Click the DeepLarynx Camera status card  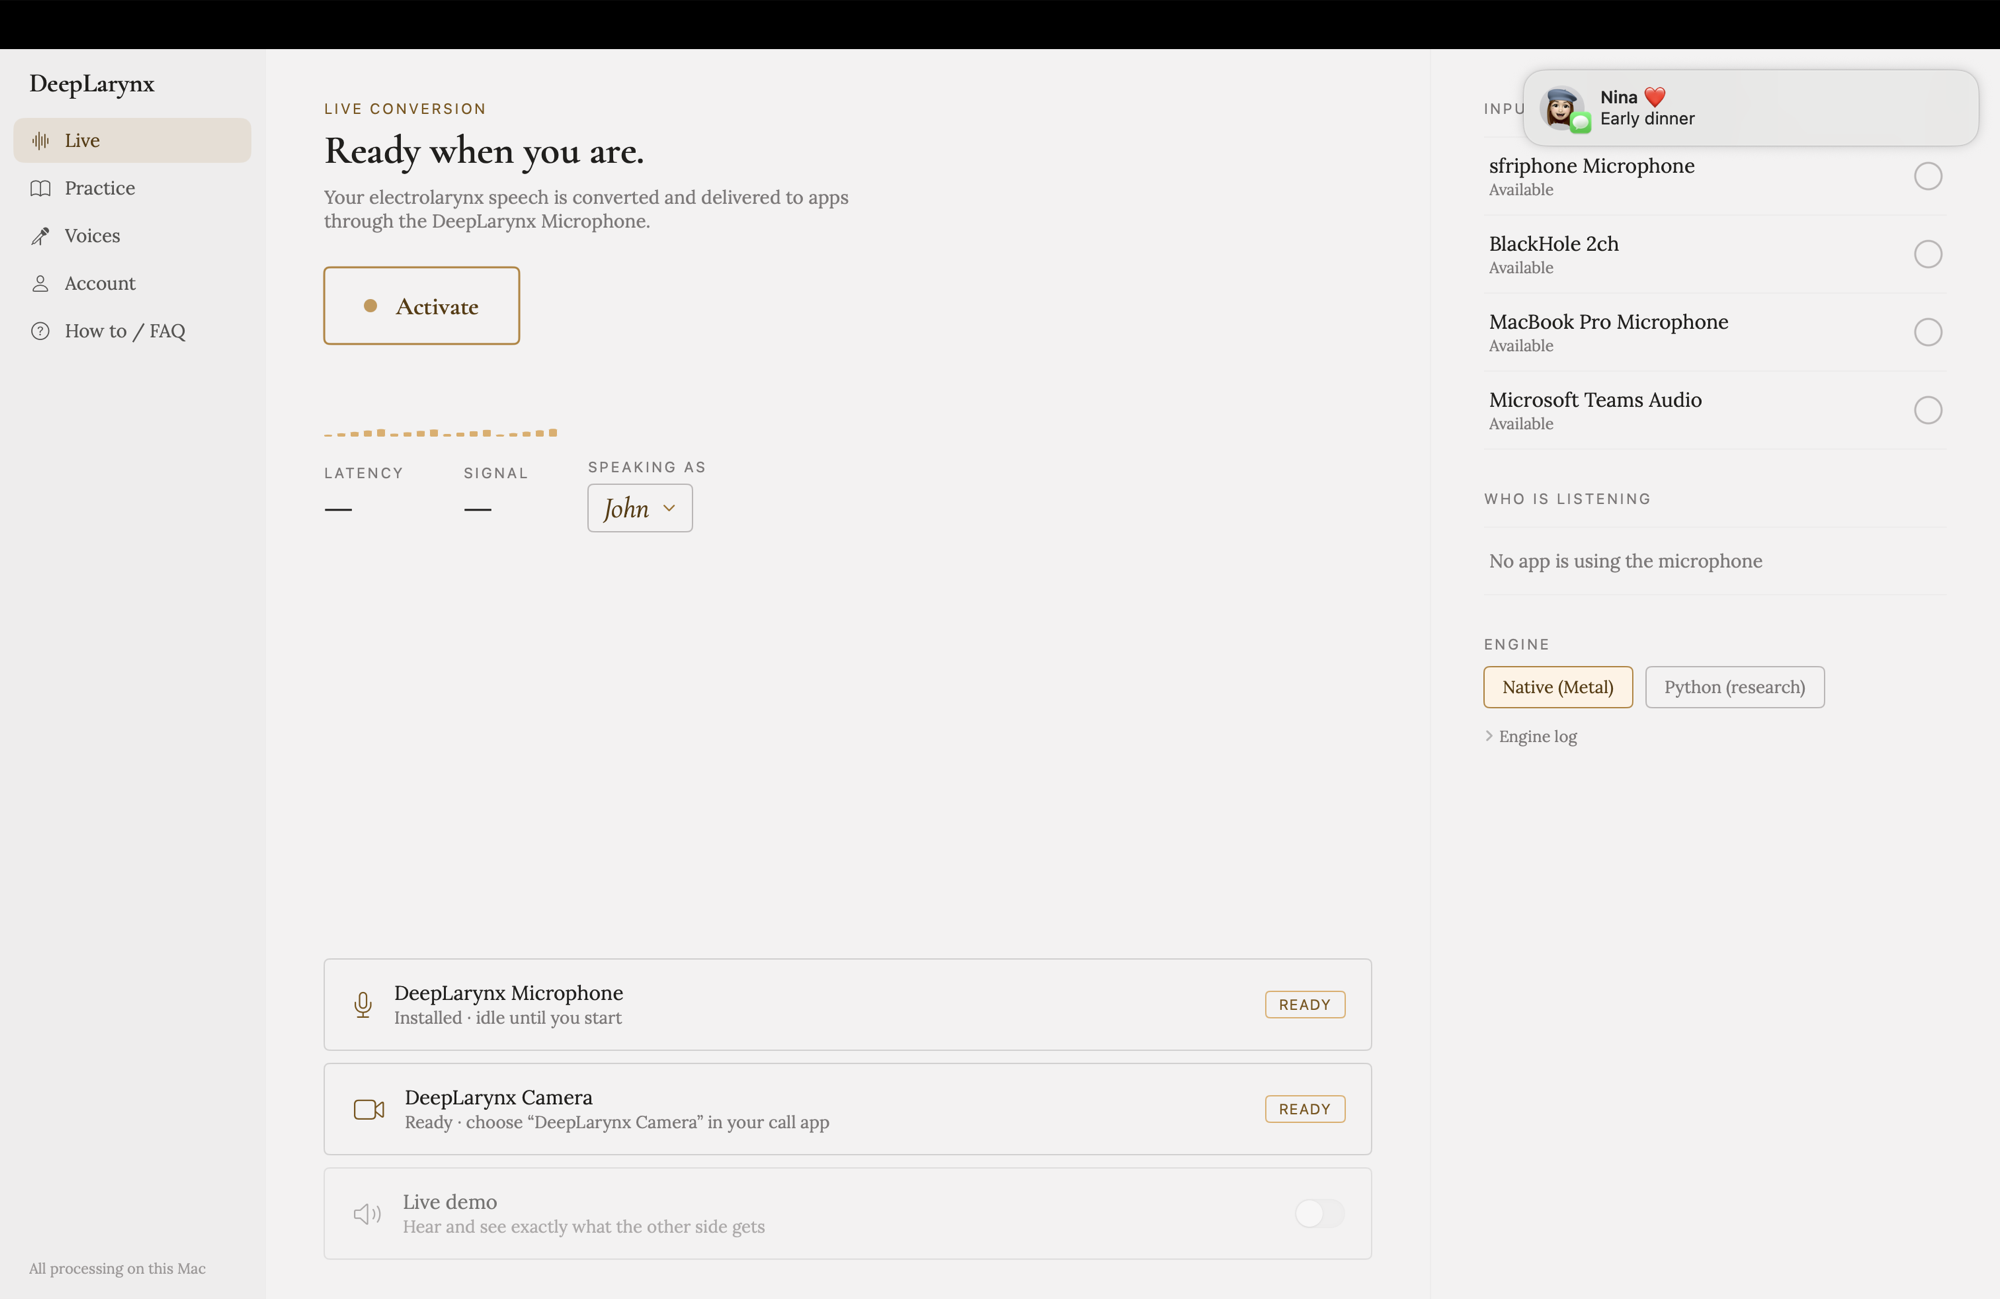pos(848,1109)
